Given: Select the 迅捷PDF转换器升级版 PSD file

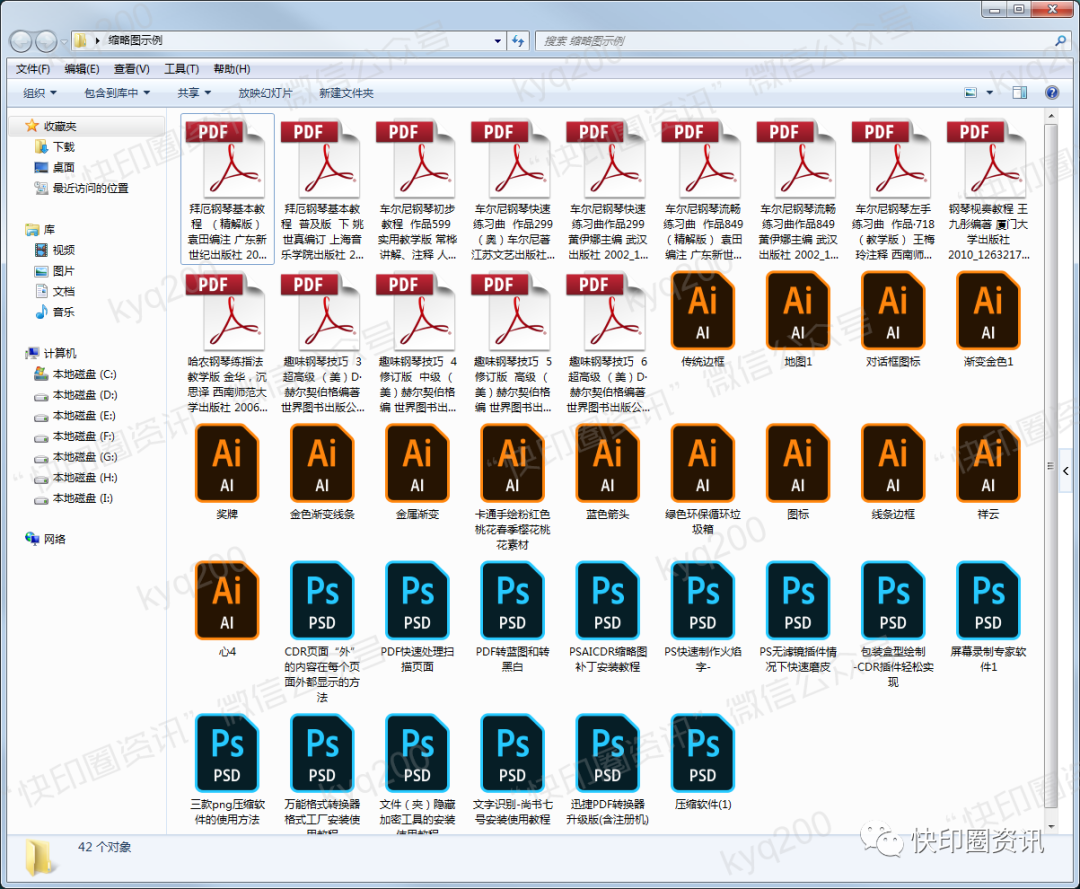Looking at the screenshot, I should tap(608, 770).
